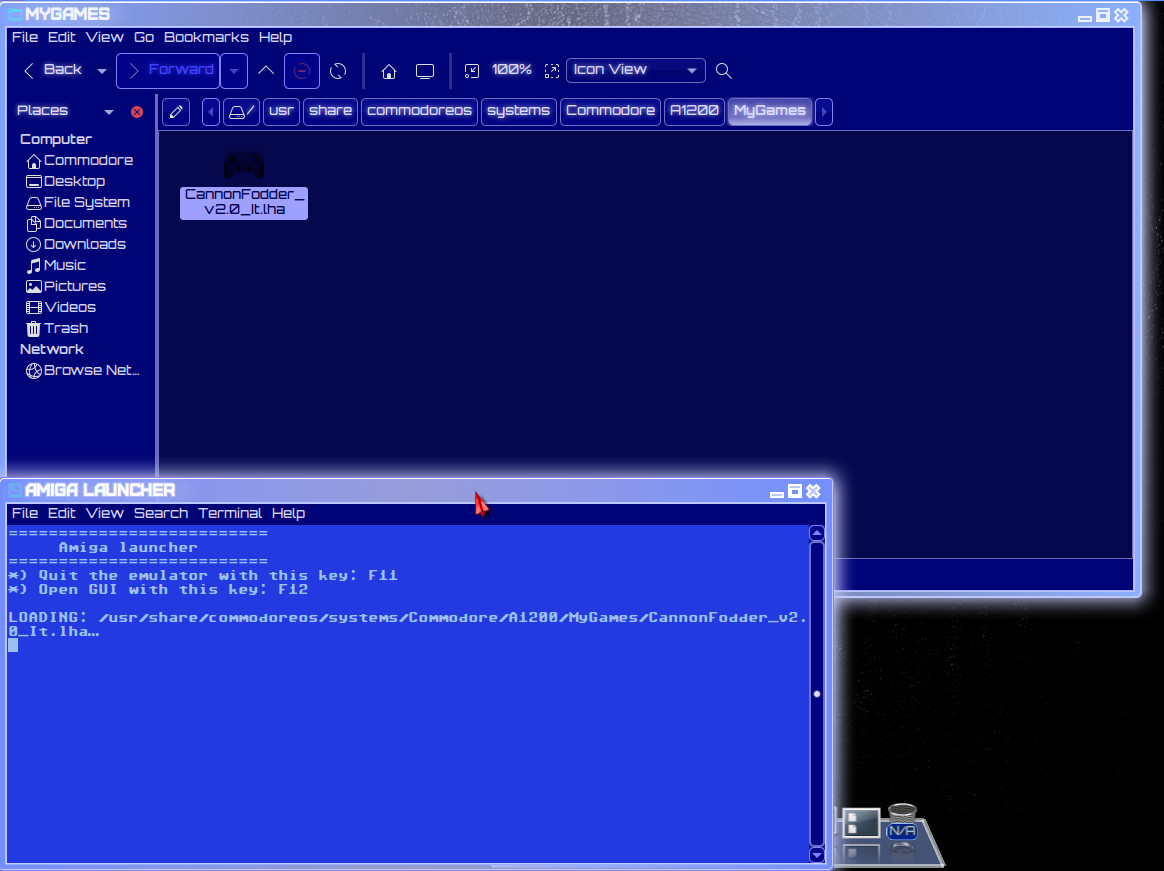This screenshot has height=871, width=1164.
Task: Go to the Home folder icon
Action: click(388, 71)
